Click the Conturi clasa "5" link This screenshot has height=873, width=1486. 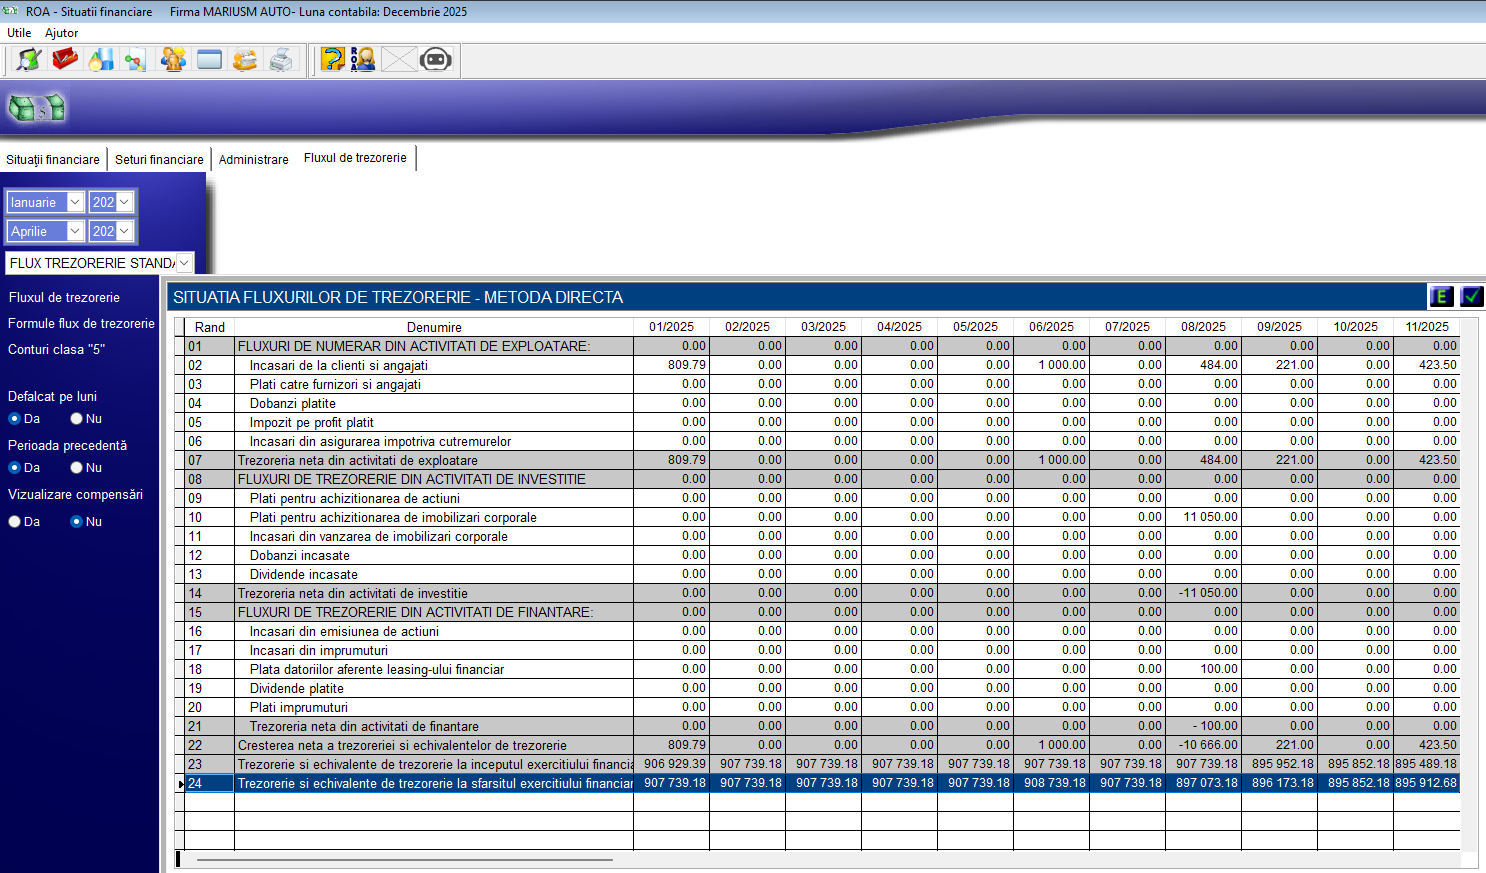(x=56, y=350)
